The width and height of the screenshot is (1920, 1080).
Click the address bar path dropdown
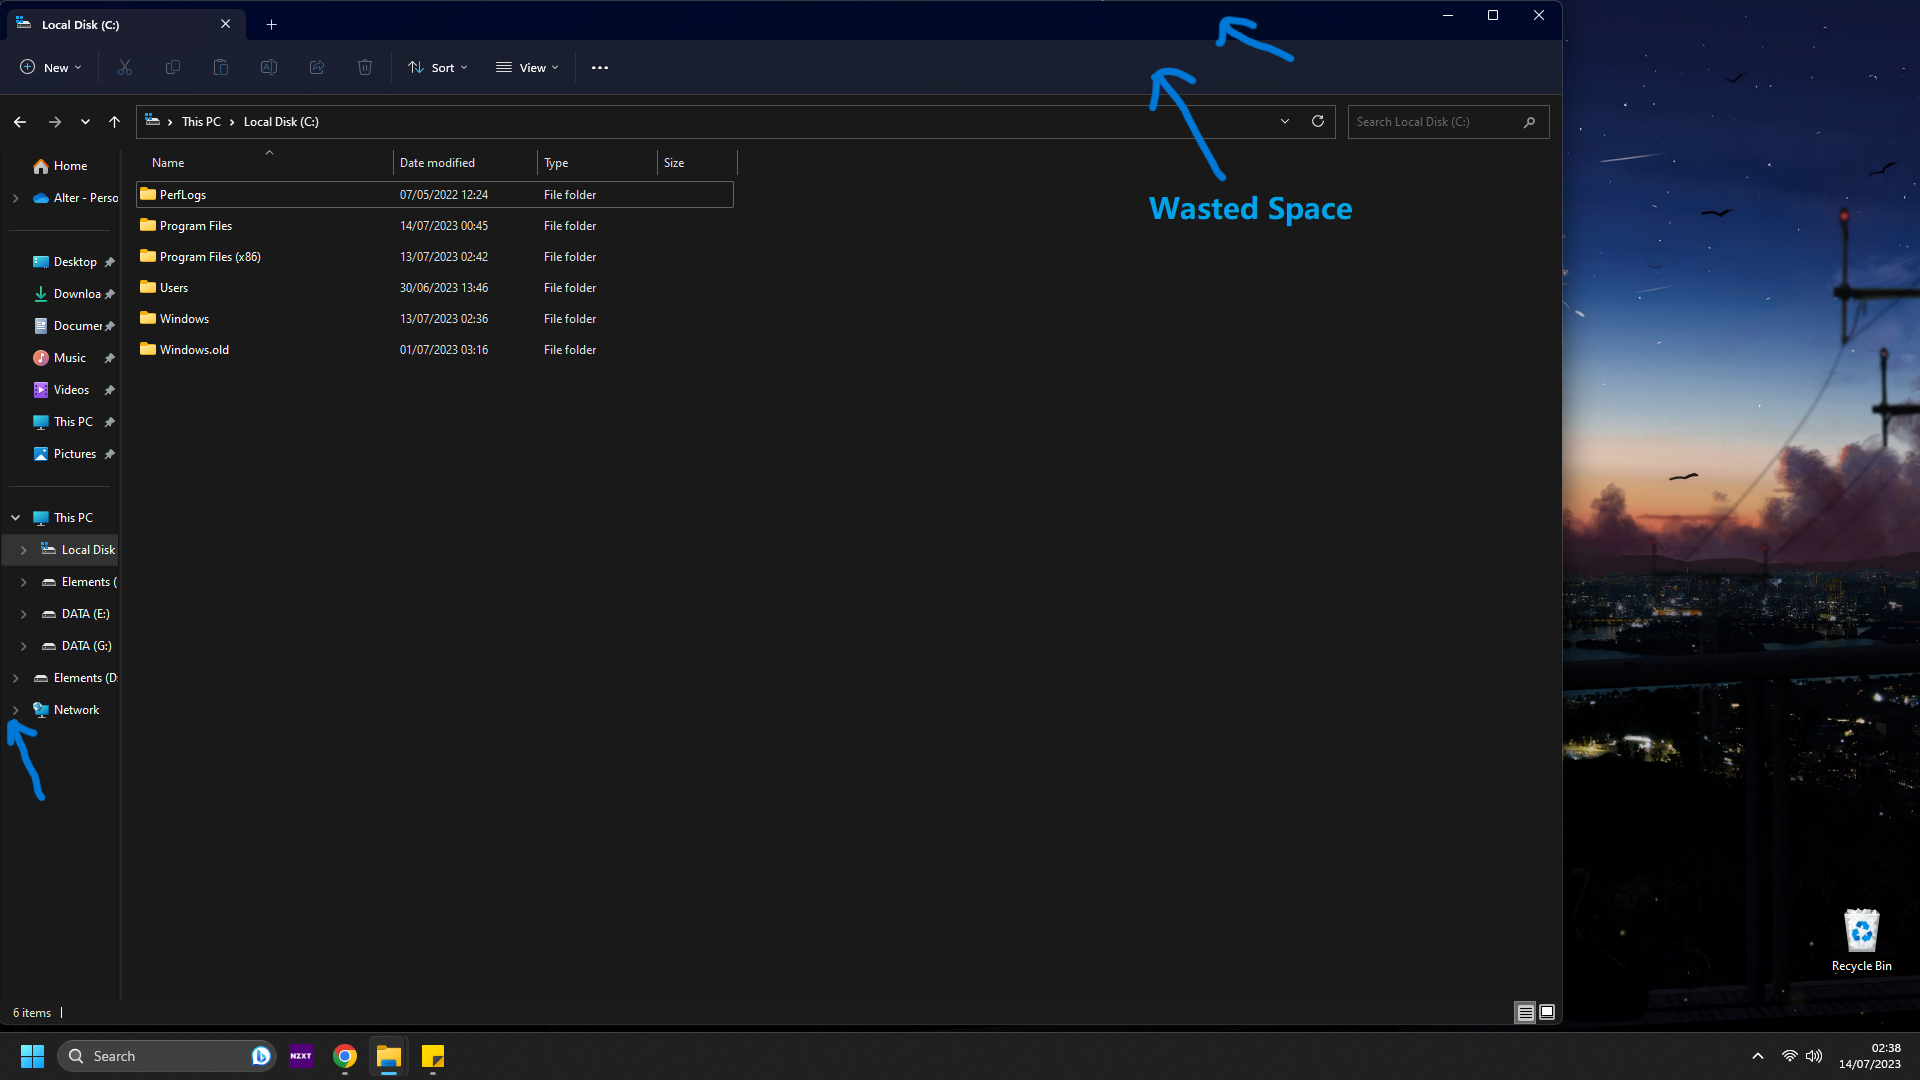tap(1284, 121)
